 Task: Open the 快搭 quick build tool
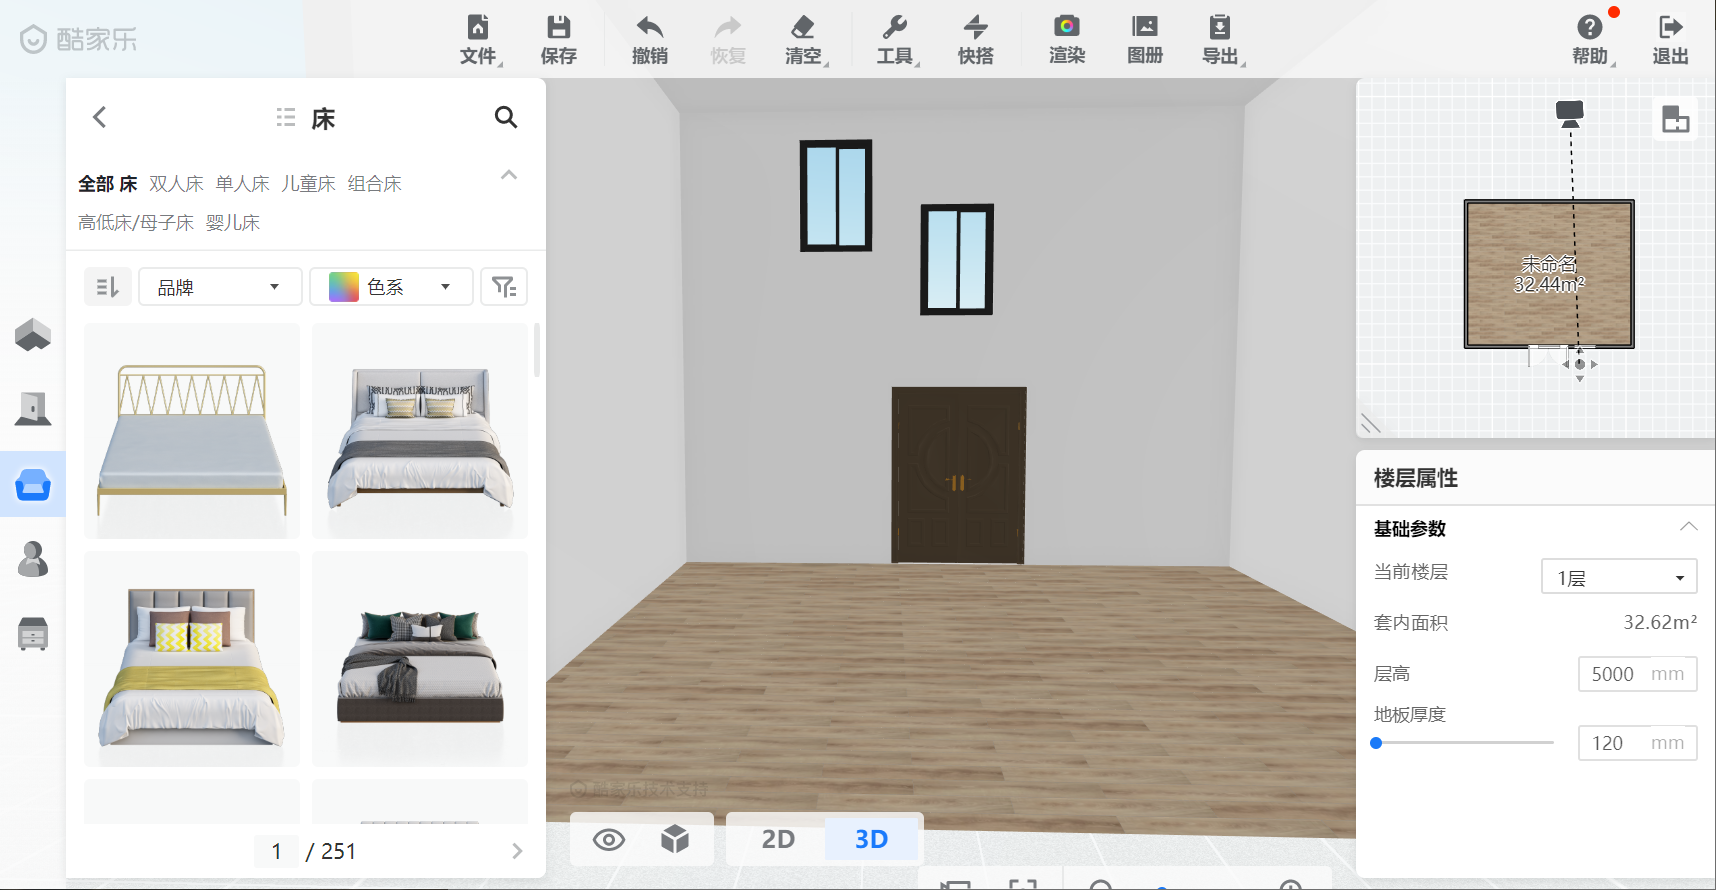[x=976, y=40]
